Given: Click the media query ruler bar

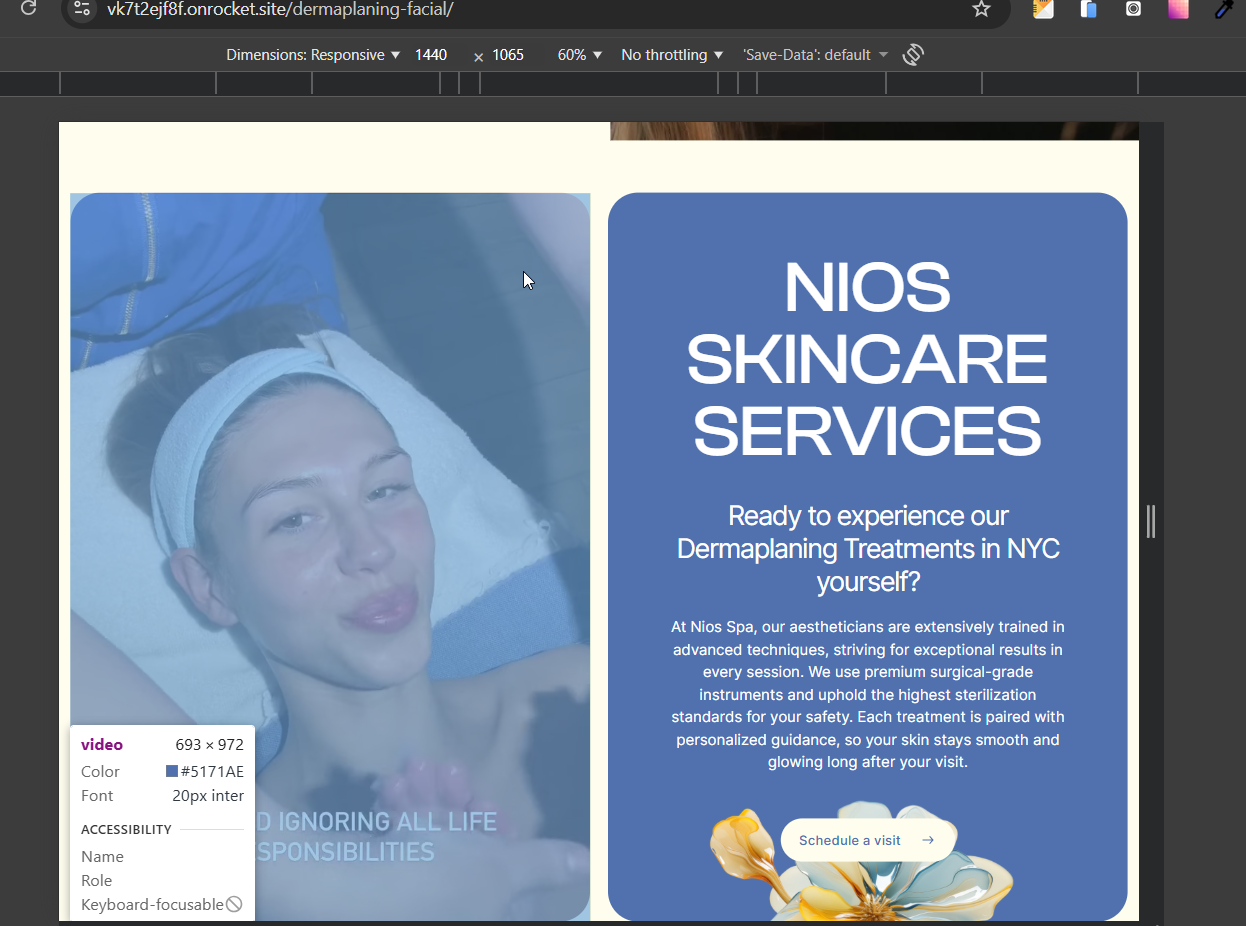Looking at the screenshot, I should (623, 84).
